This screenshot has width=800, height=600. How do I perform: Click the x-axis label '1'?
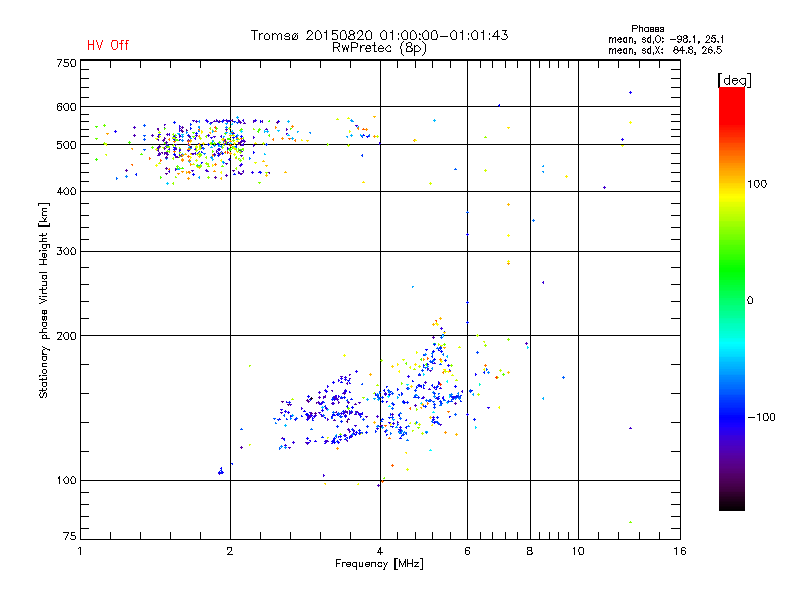pos(80,551)
